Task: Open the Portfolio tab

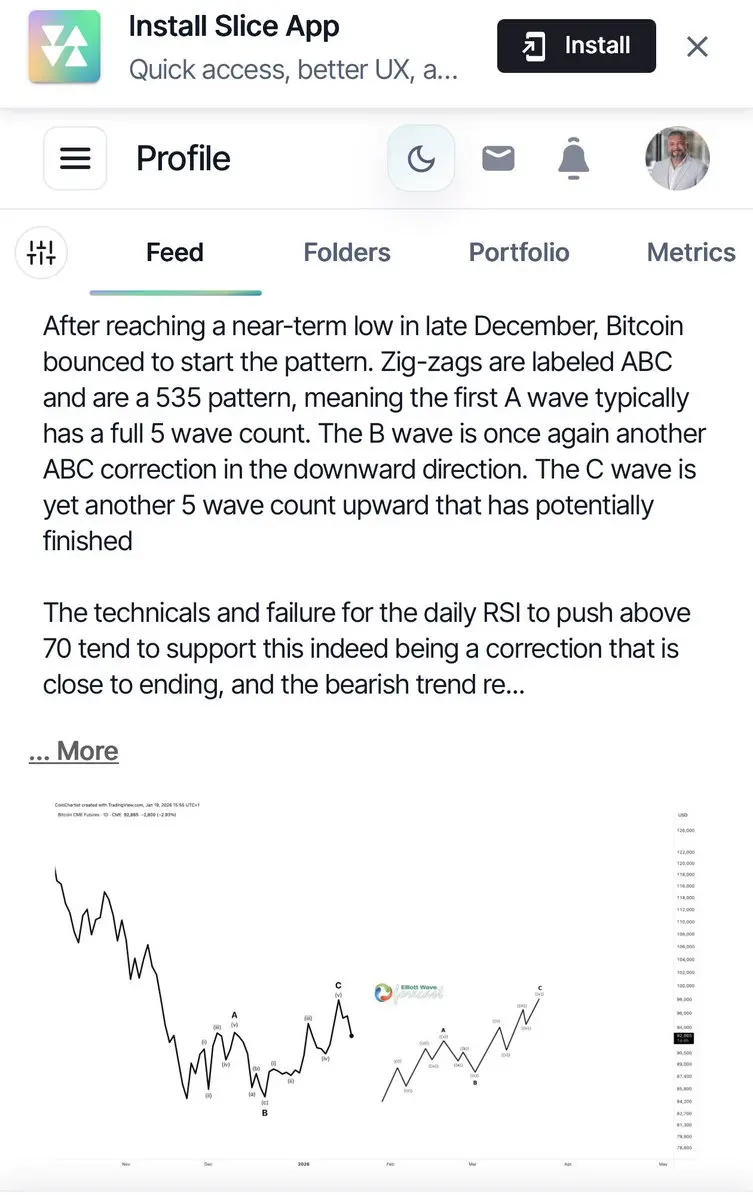Action: [519, 252]
